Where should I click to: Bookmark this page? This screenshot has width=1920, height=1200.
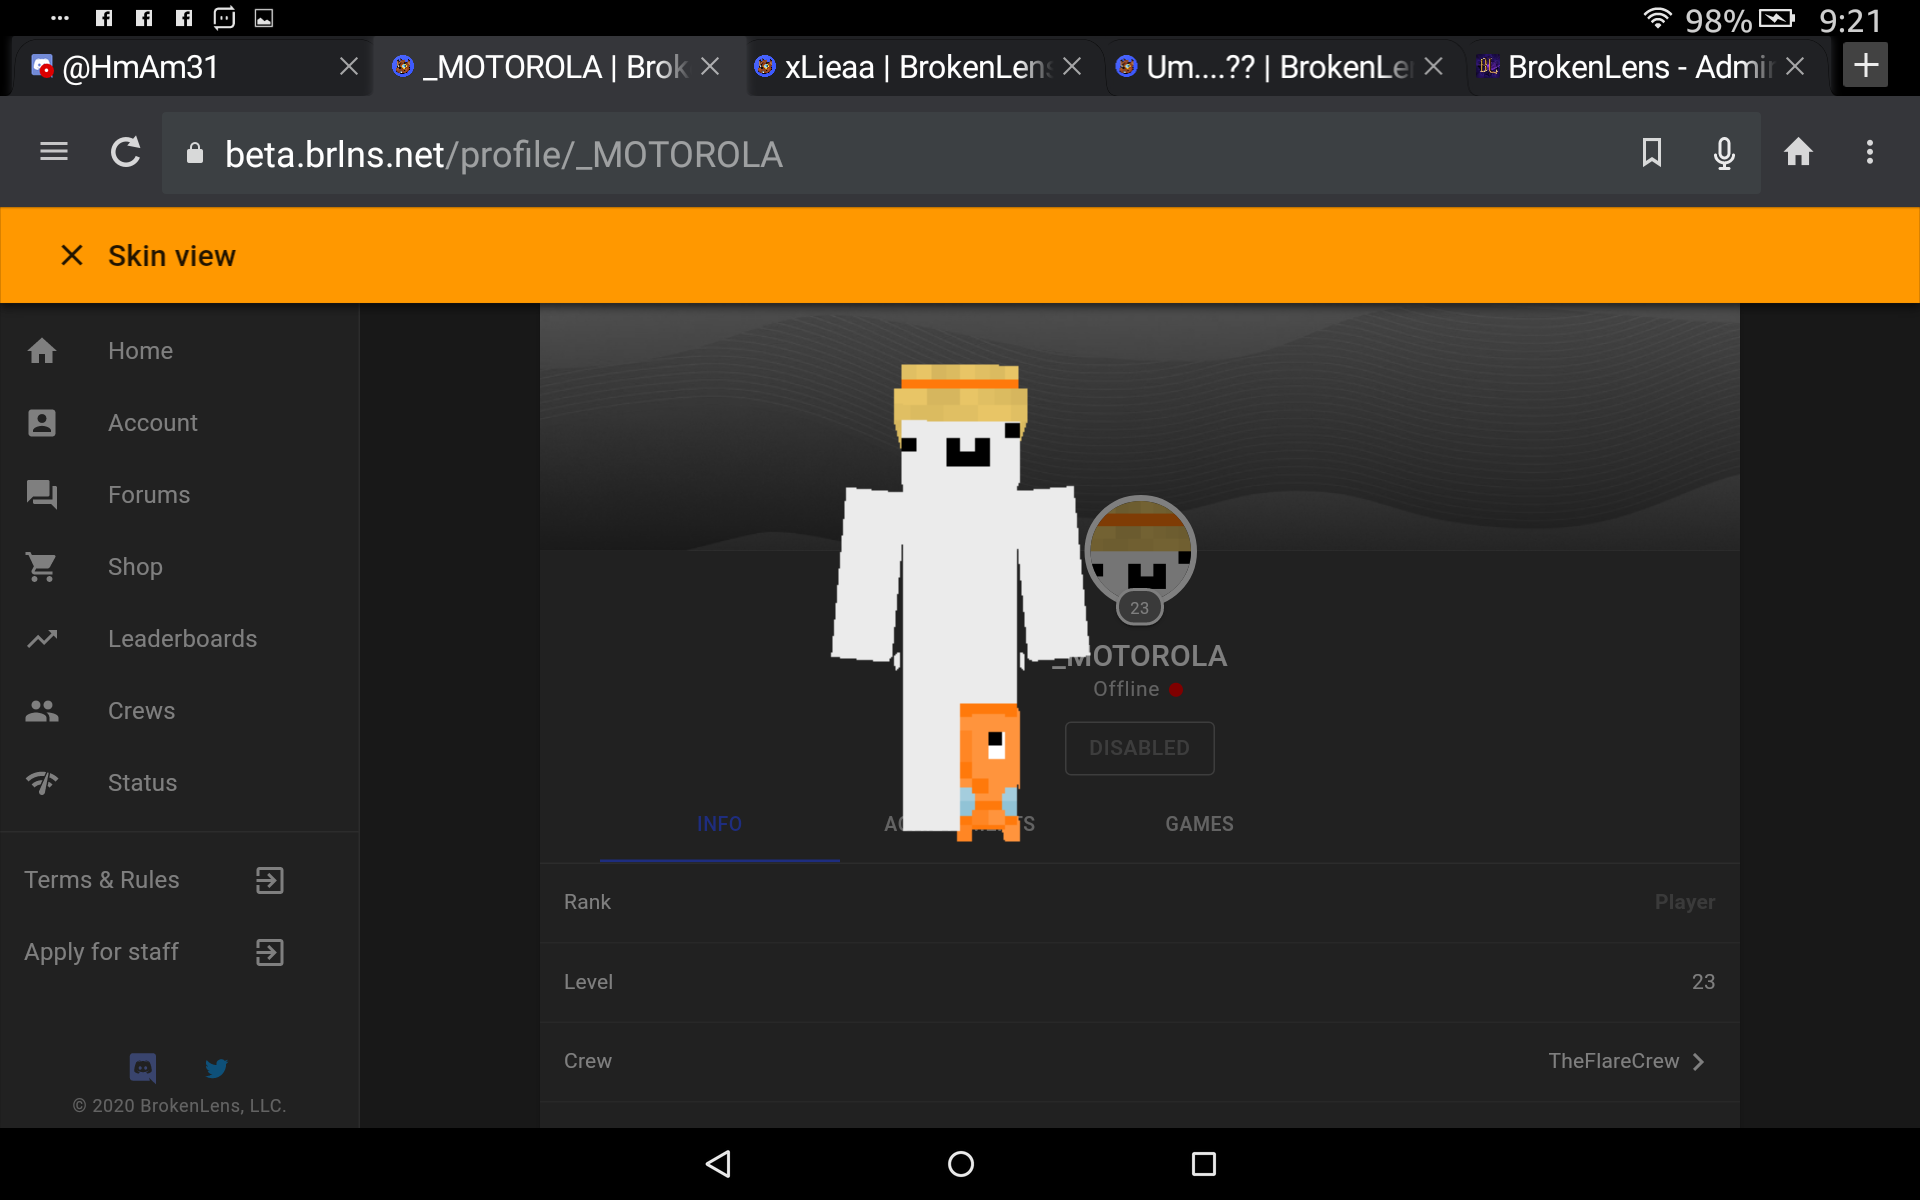tap(1652, 152)
